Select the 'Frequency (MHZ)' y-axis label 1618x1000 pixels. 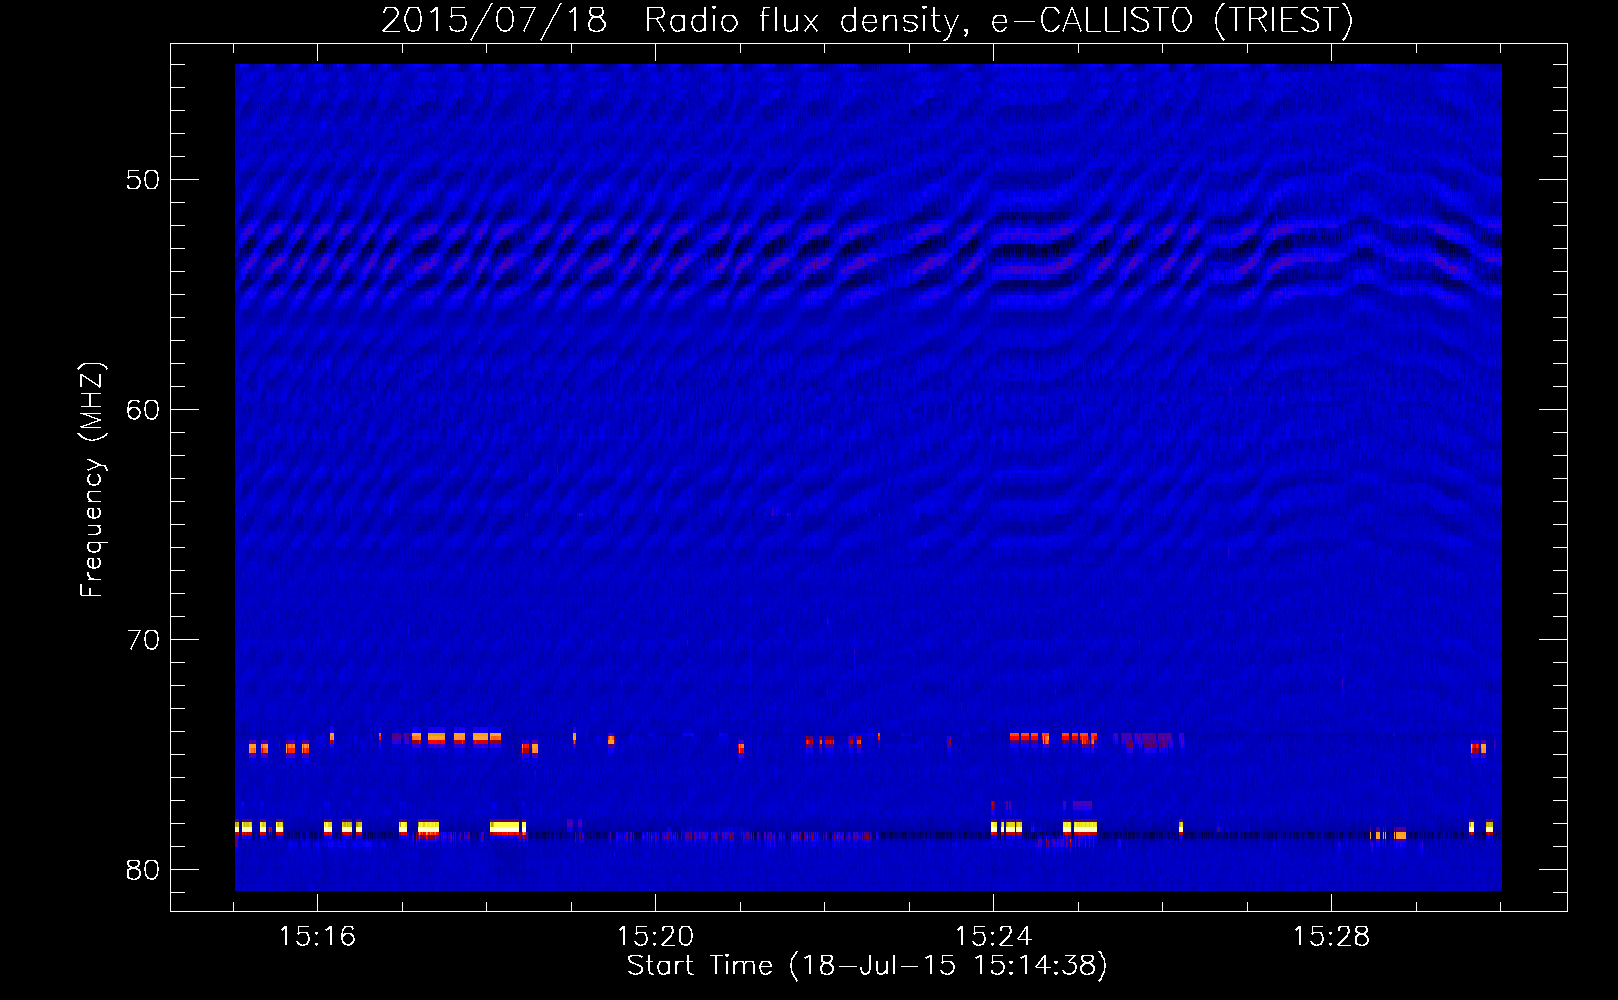[x=91, y=480]
